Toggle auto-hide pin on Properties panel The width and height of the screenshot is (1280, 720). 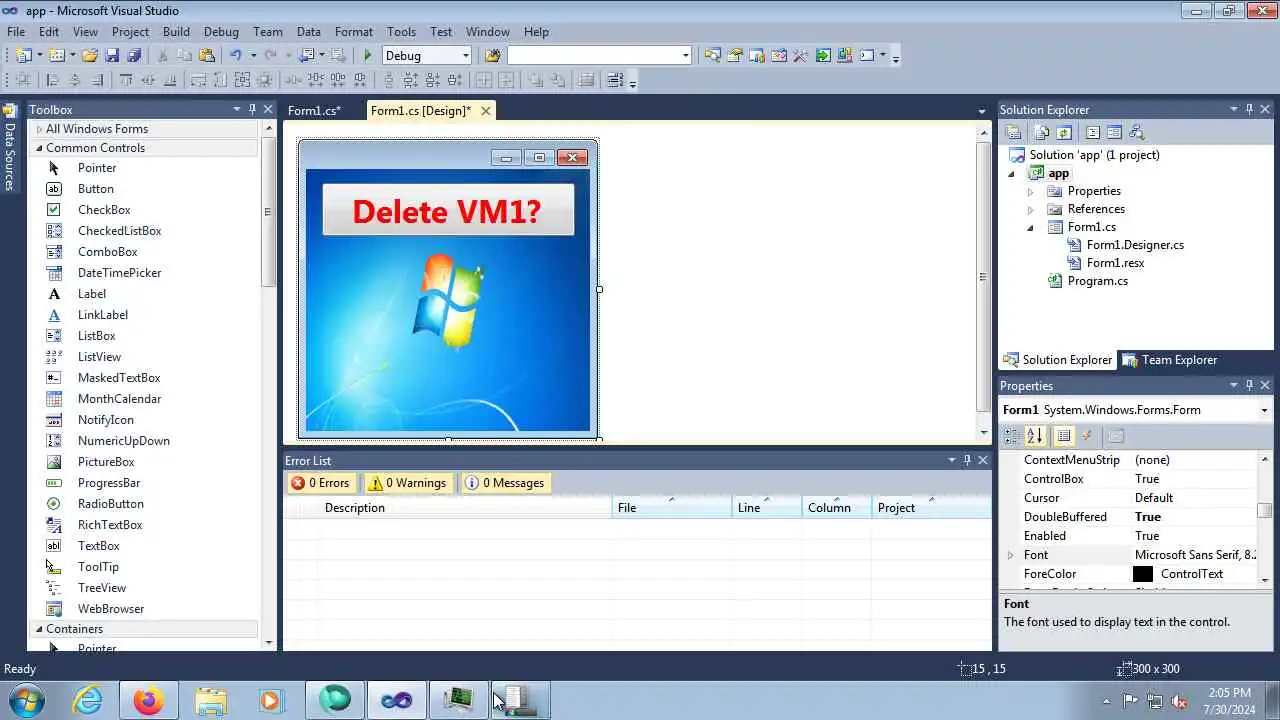(x=1249, y=385)
